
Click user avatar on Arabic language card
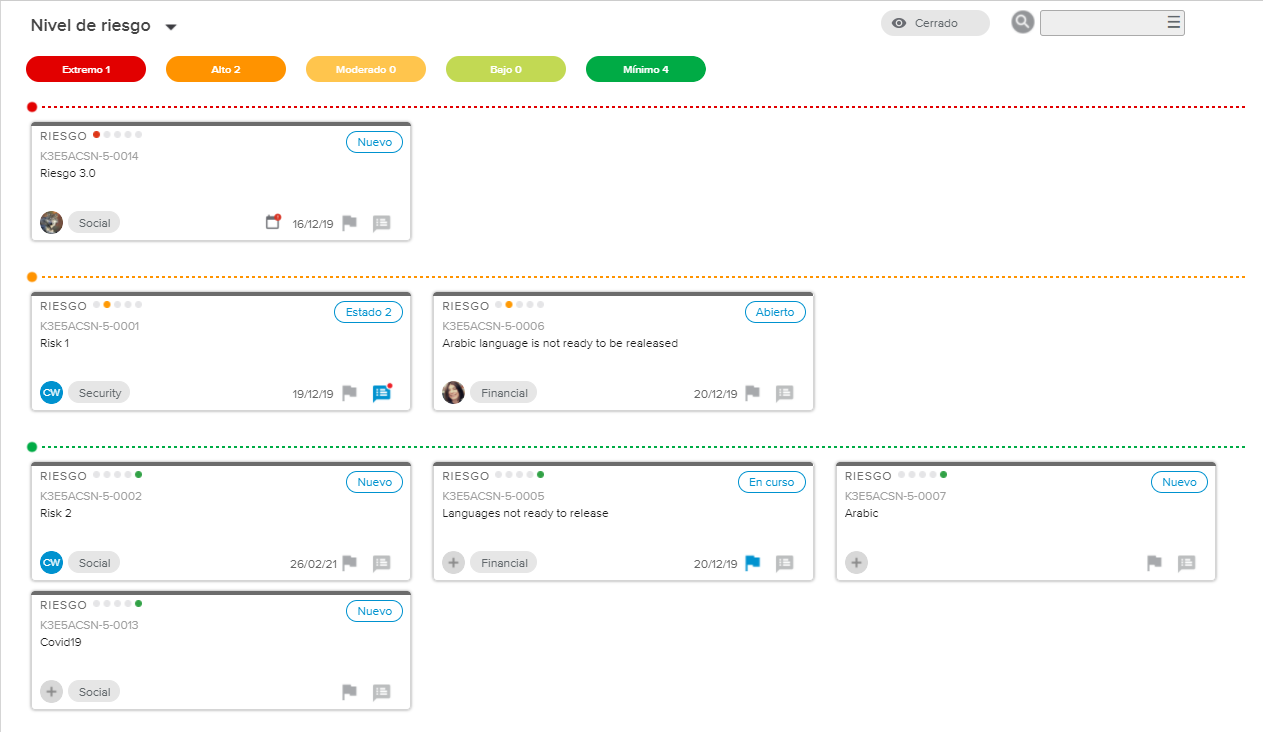453,393
